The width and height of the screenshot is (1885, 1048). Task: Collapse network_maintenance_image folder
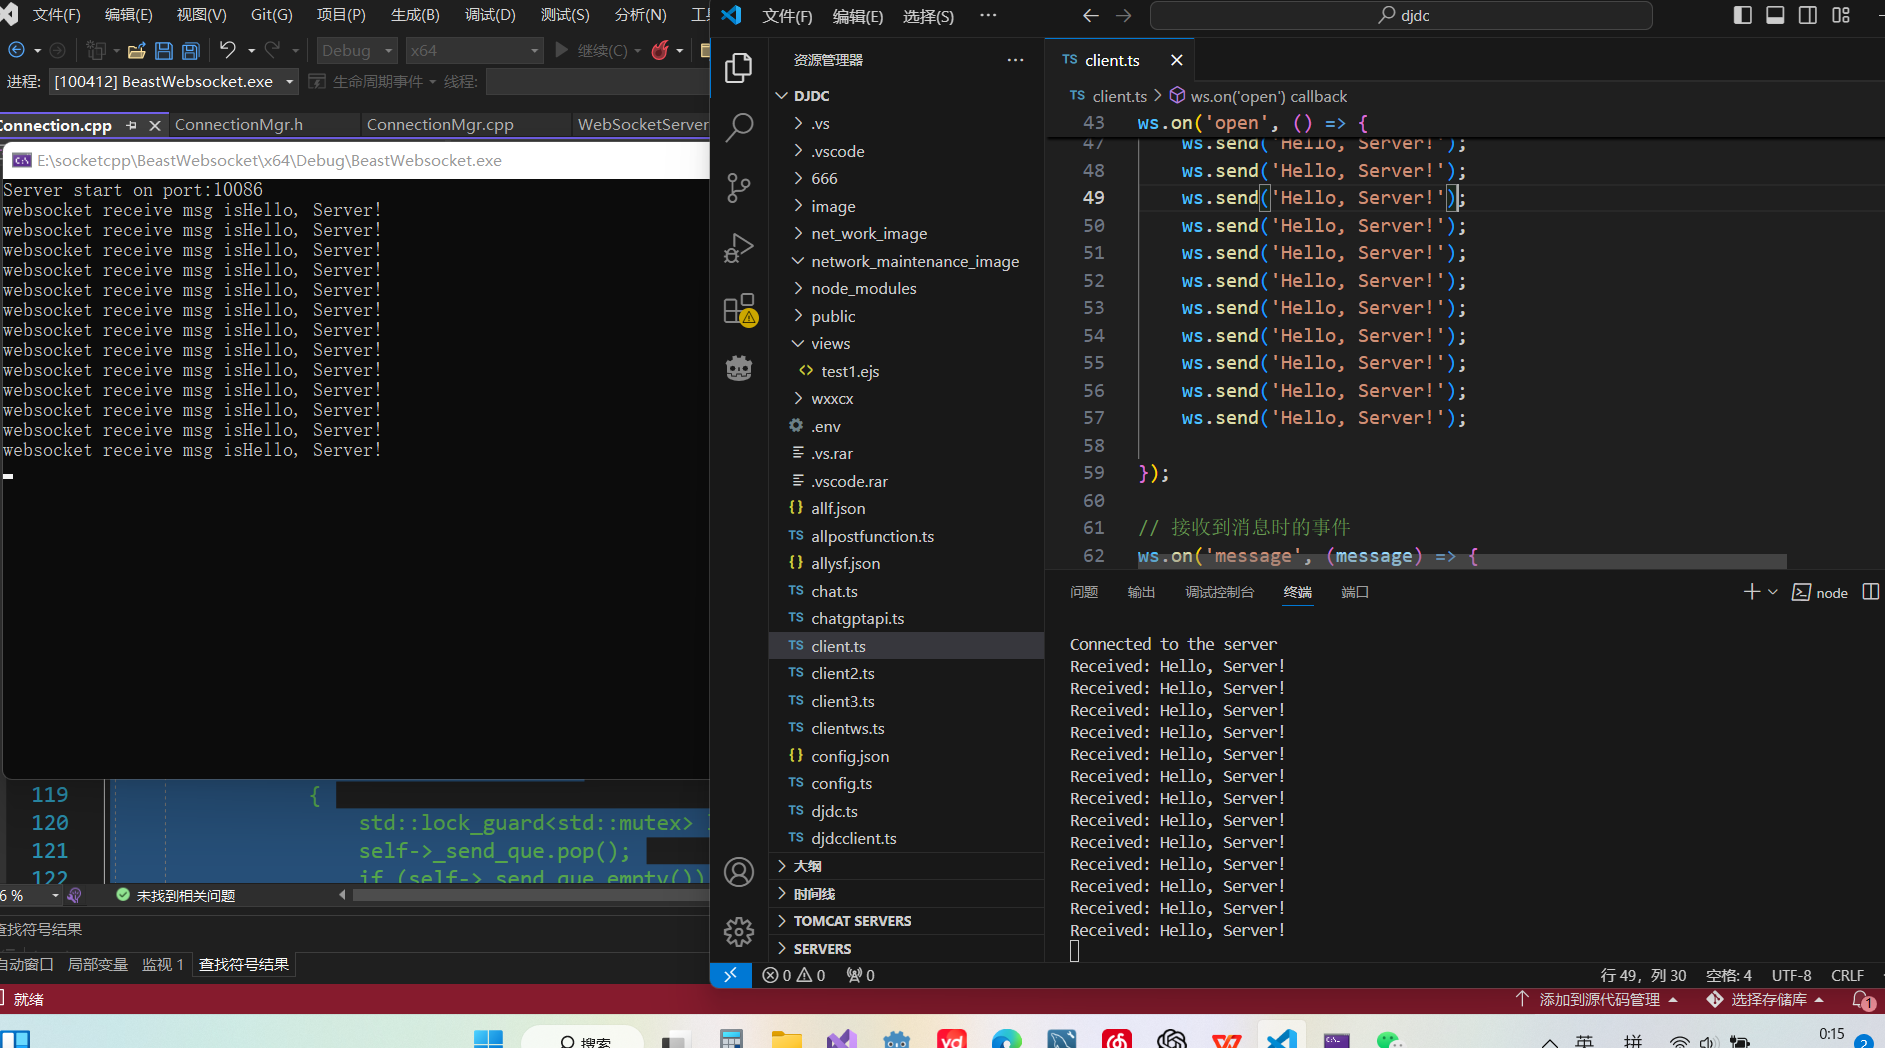click(x=798, y=261)
